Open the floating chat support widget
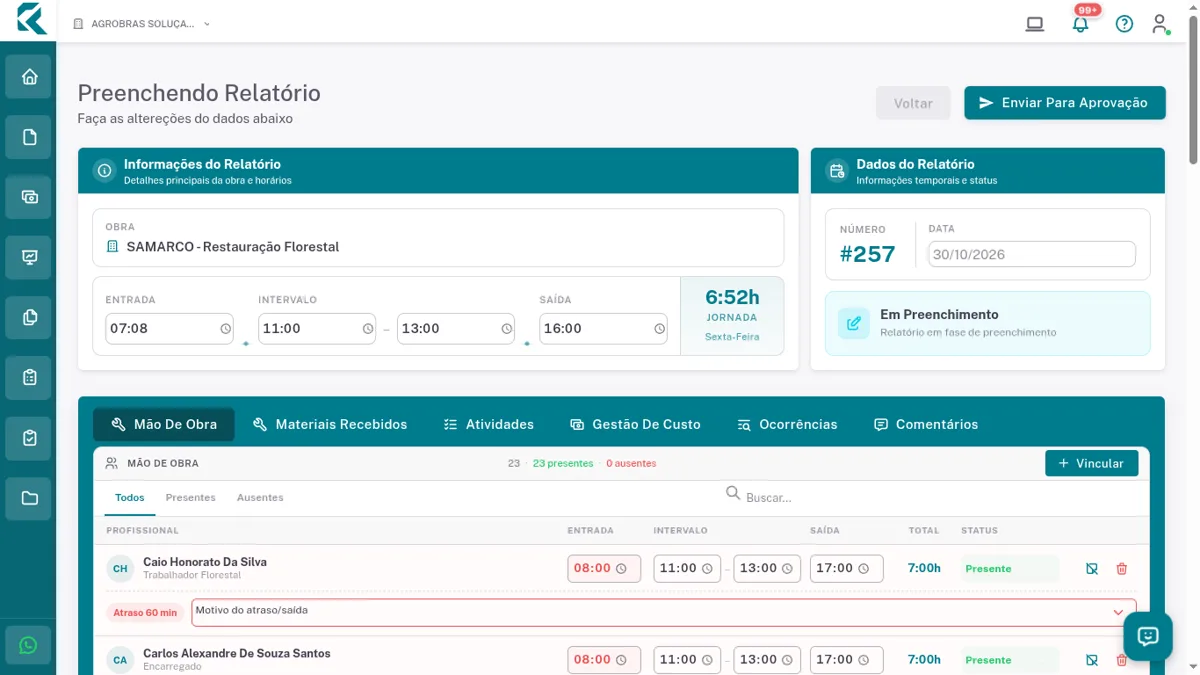The height and width of the screenshot is (675, 1200). (1148, 636)
